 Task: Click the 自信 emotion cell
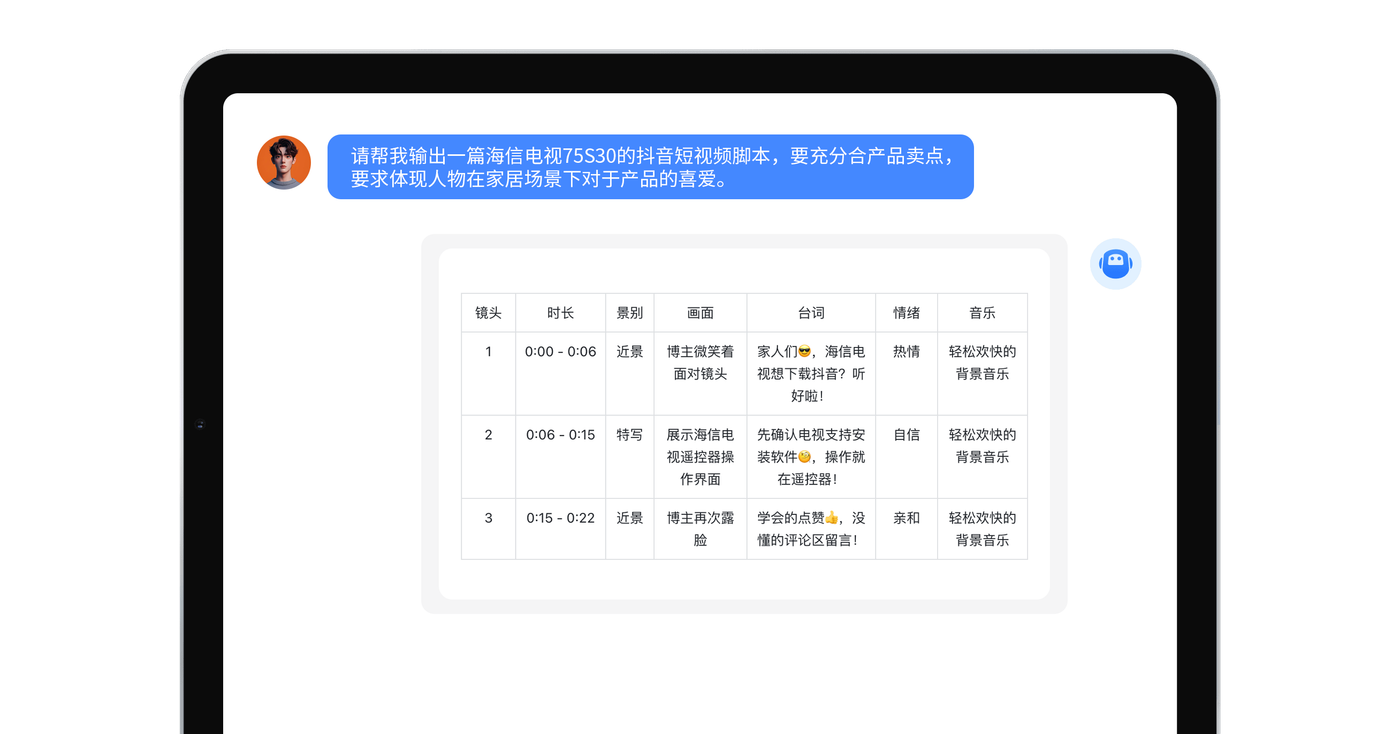tap(906, 457)
